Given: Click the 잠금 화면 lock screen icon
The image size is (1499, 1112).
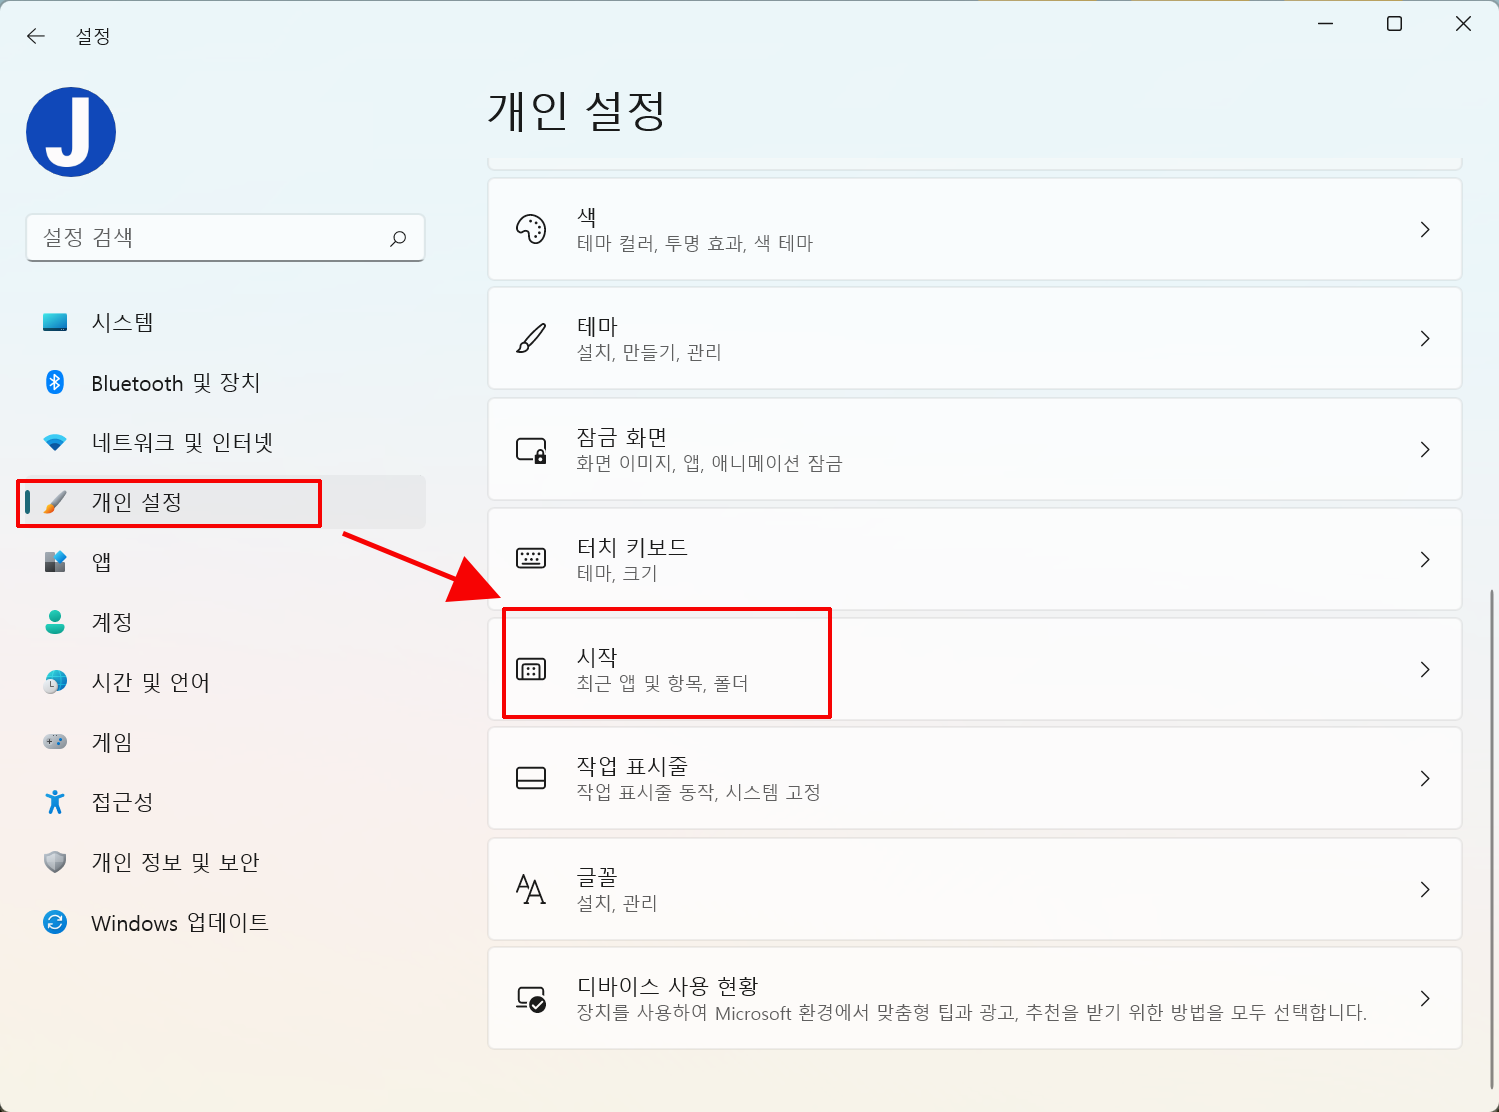Looking at the screenshot, I should click(x=531, y=449).
